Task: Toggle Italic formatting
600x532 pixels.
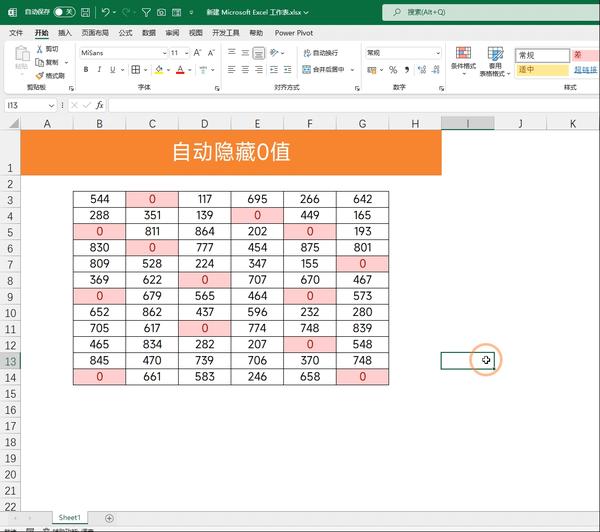Action: (99, 70)
